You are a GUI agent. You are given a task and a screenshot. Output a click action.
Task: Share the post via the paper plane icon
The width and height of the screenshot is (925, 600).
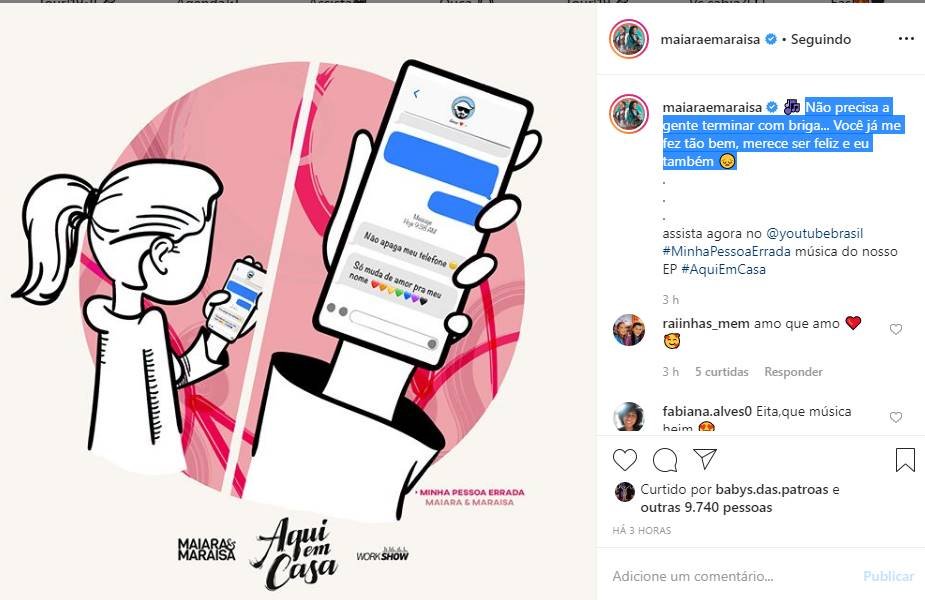(705, 459)
